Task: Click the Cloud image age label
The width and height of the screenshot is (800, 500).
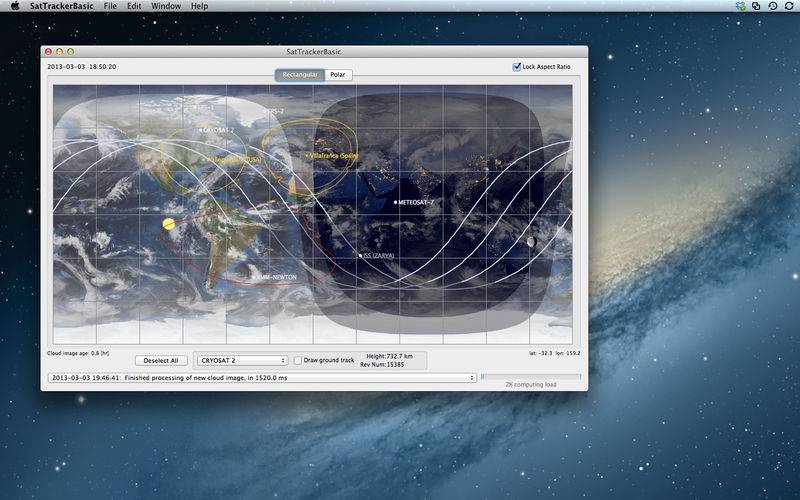Action: point(78,353)
